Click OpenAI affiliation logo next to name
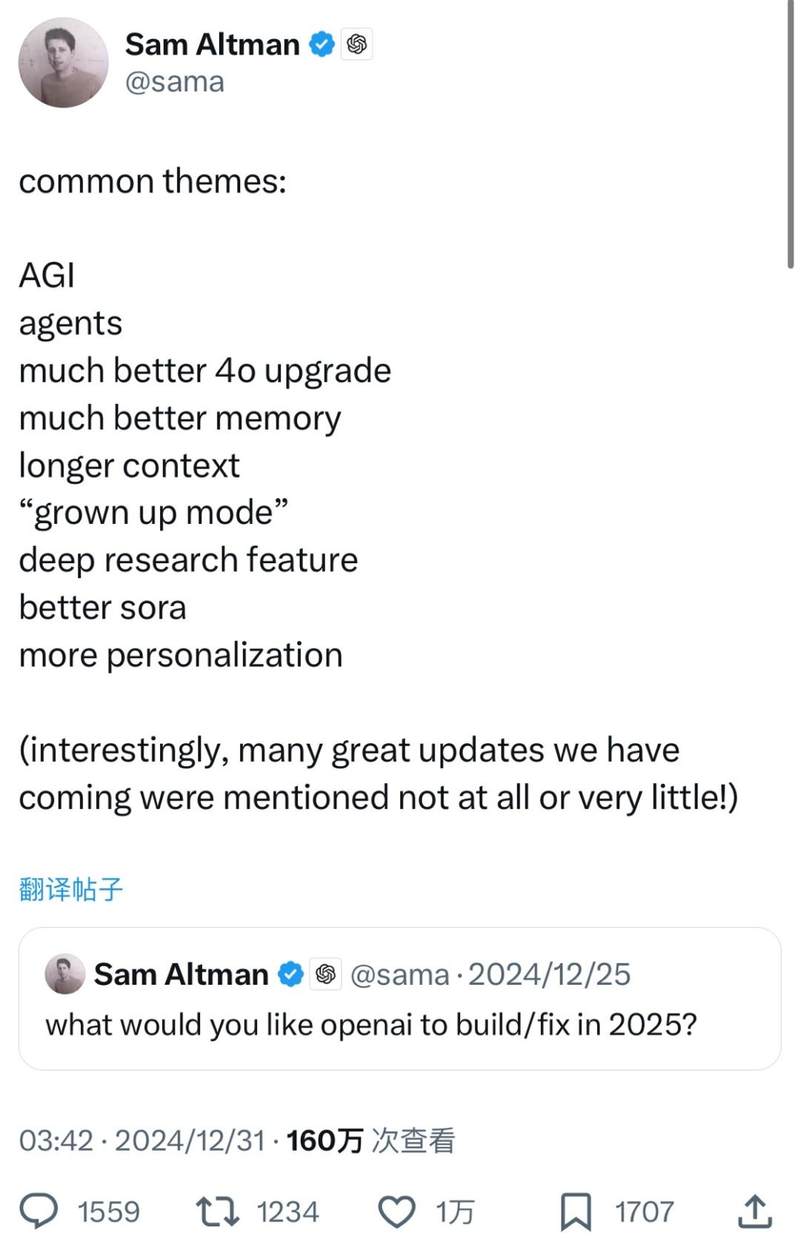Viewport: 800px width, 1247px height. point(357,44)
